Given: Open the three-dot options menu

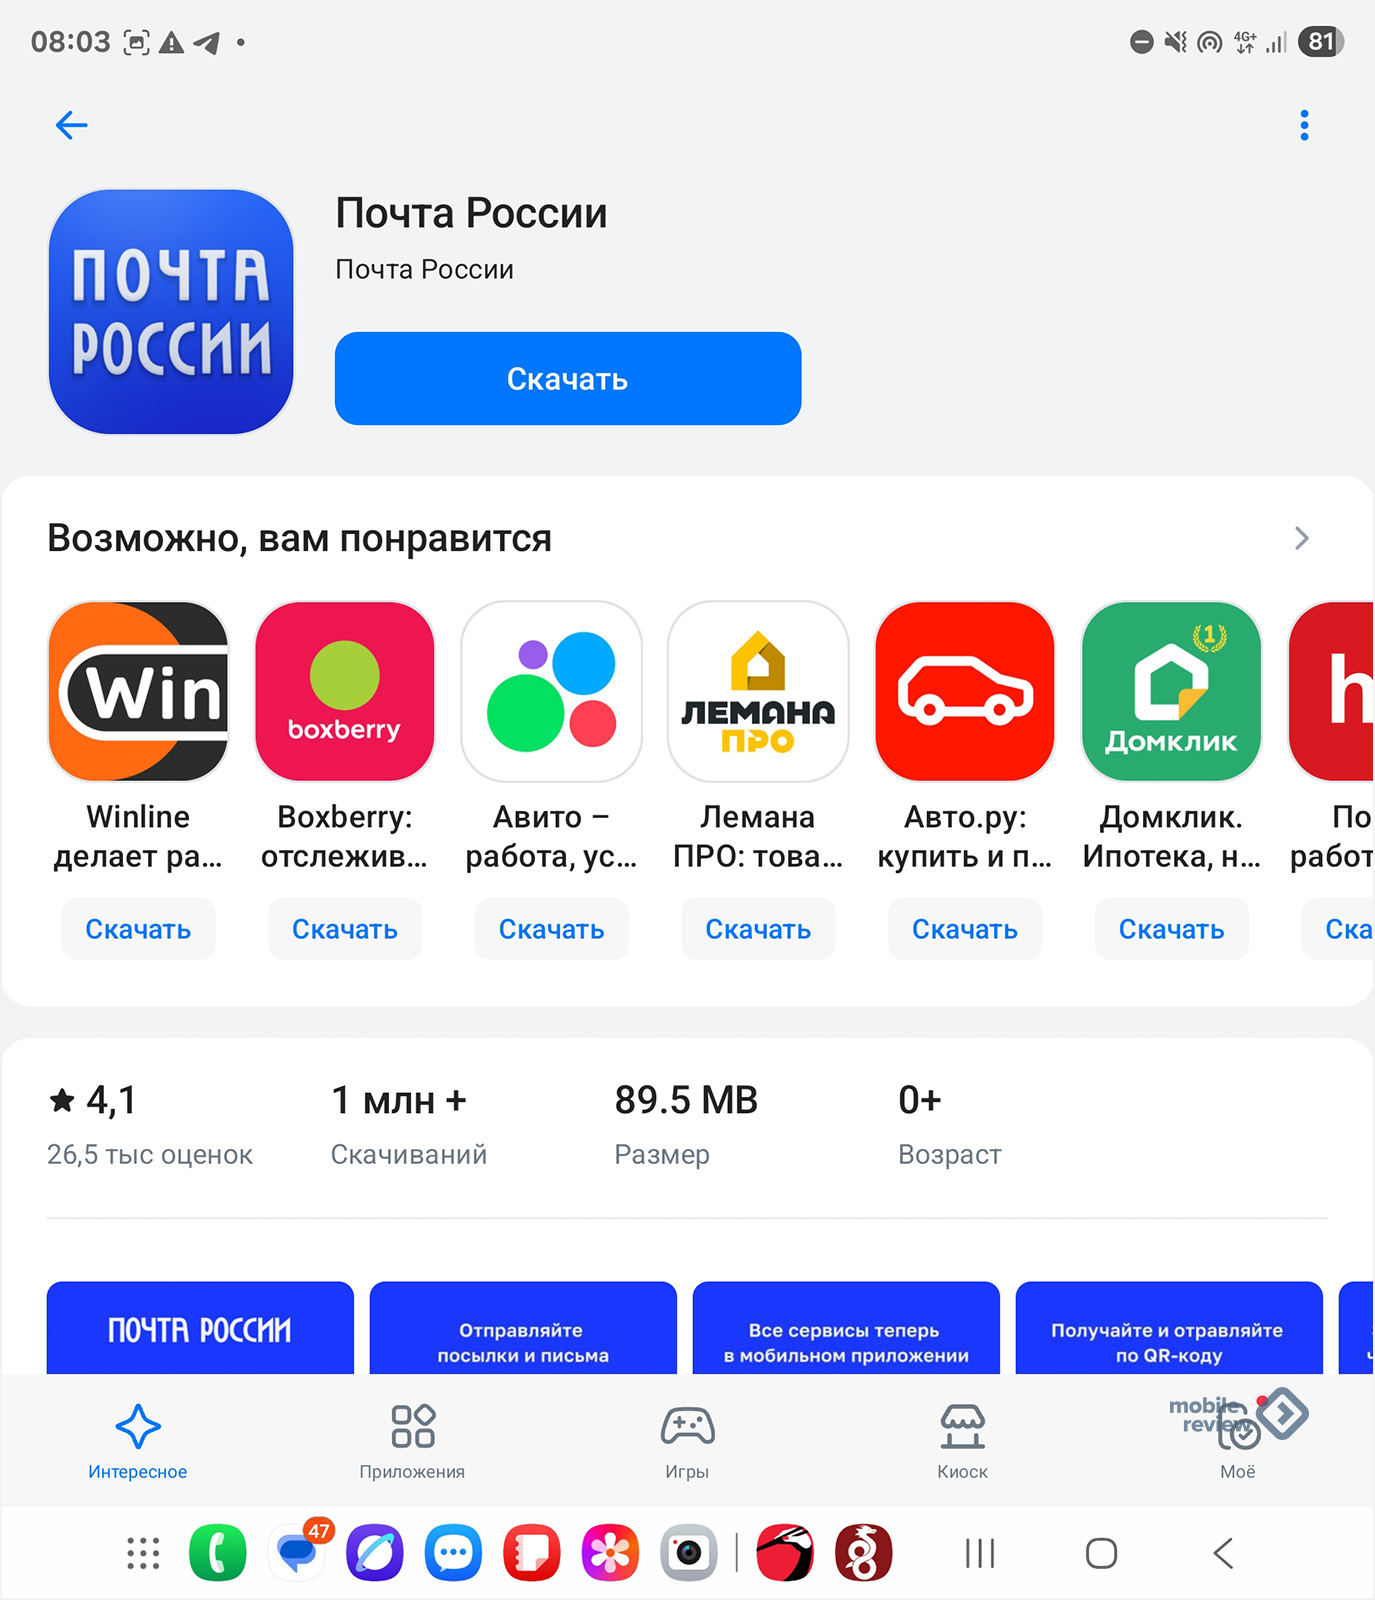Looking at the screenshot, I should (x=1304, y=125).
